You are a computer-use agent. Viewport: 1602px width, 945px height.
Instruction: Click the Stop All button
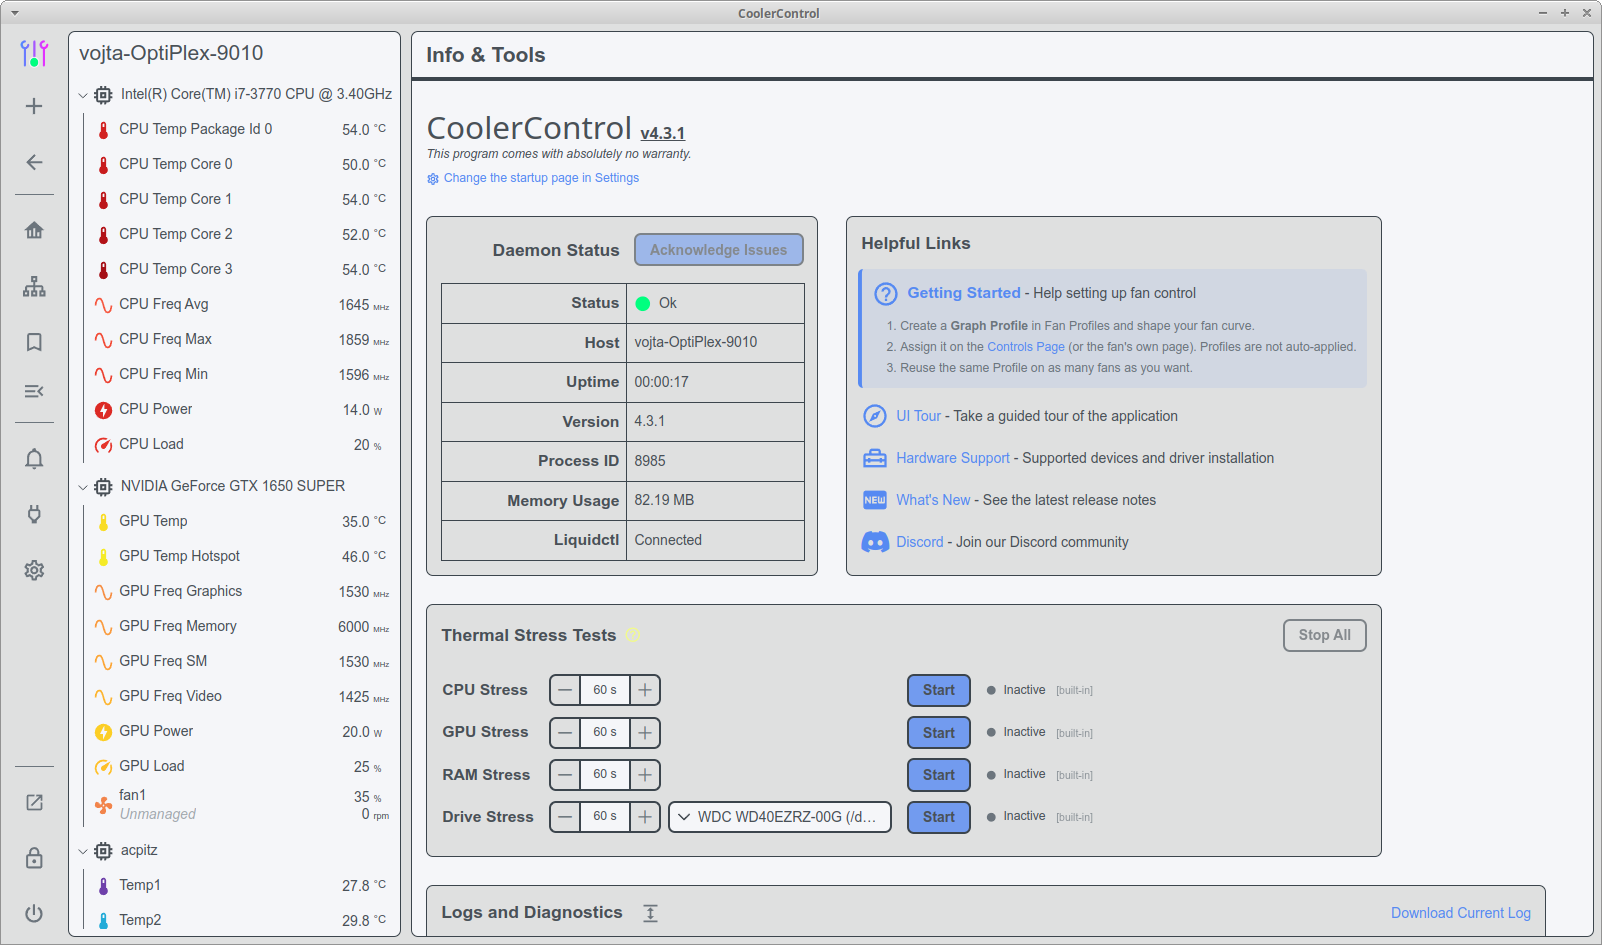tap(1325, 635)
